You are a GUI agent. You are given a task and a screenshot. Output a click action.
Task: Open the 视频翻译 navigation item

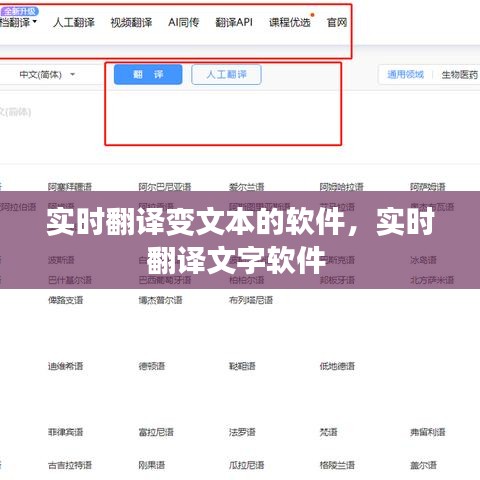tap(131, 22)
